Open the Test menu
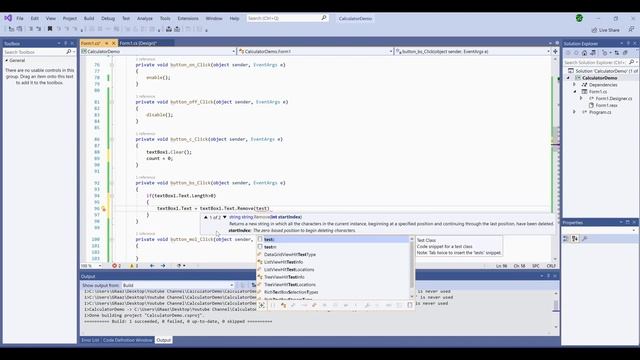The width and height of the screenshot is (640, 360). click(126, 18)
